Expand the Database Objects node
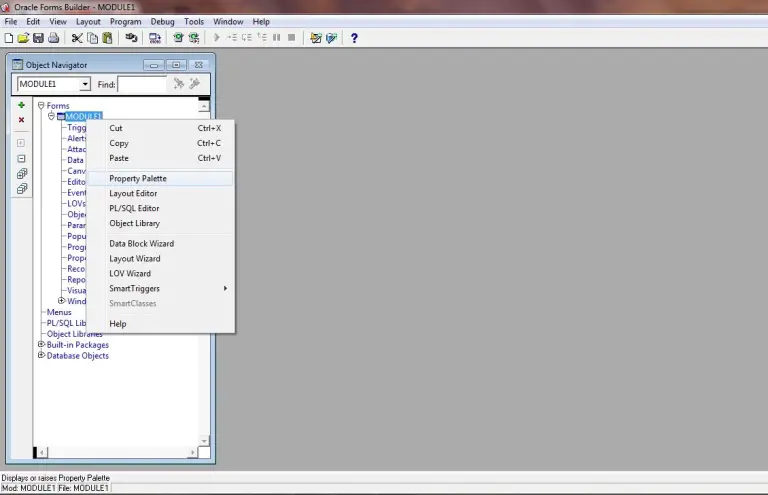 pyautogui.click(x=41, y=355)
